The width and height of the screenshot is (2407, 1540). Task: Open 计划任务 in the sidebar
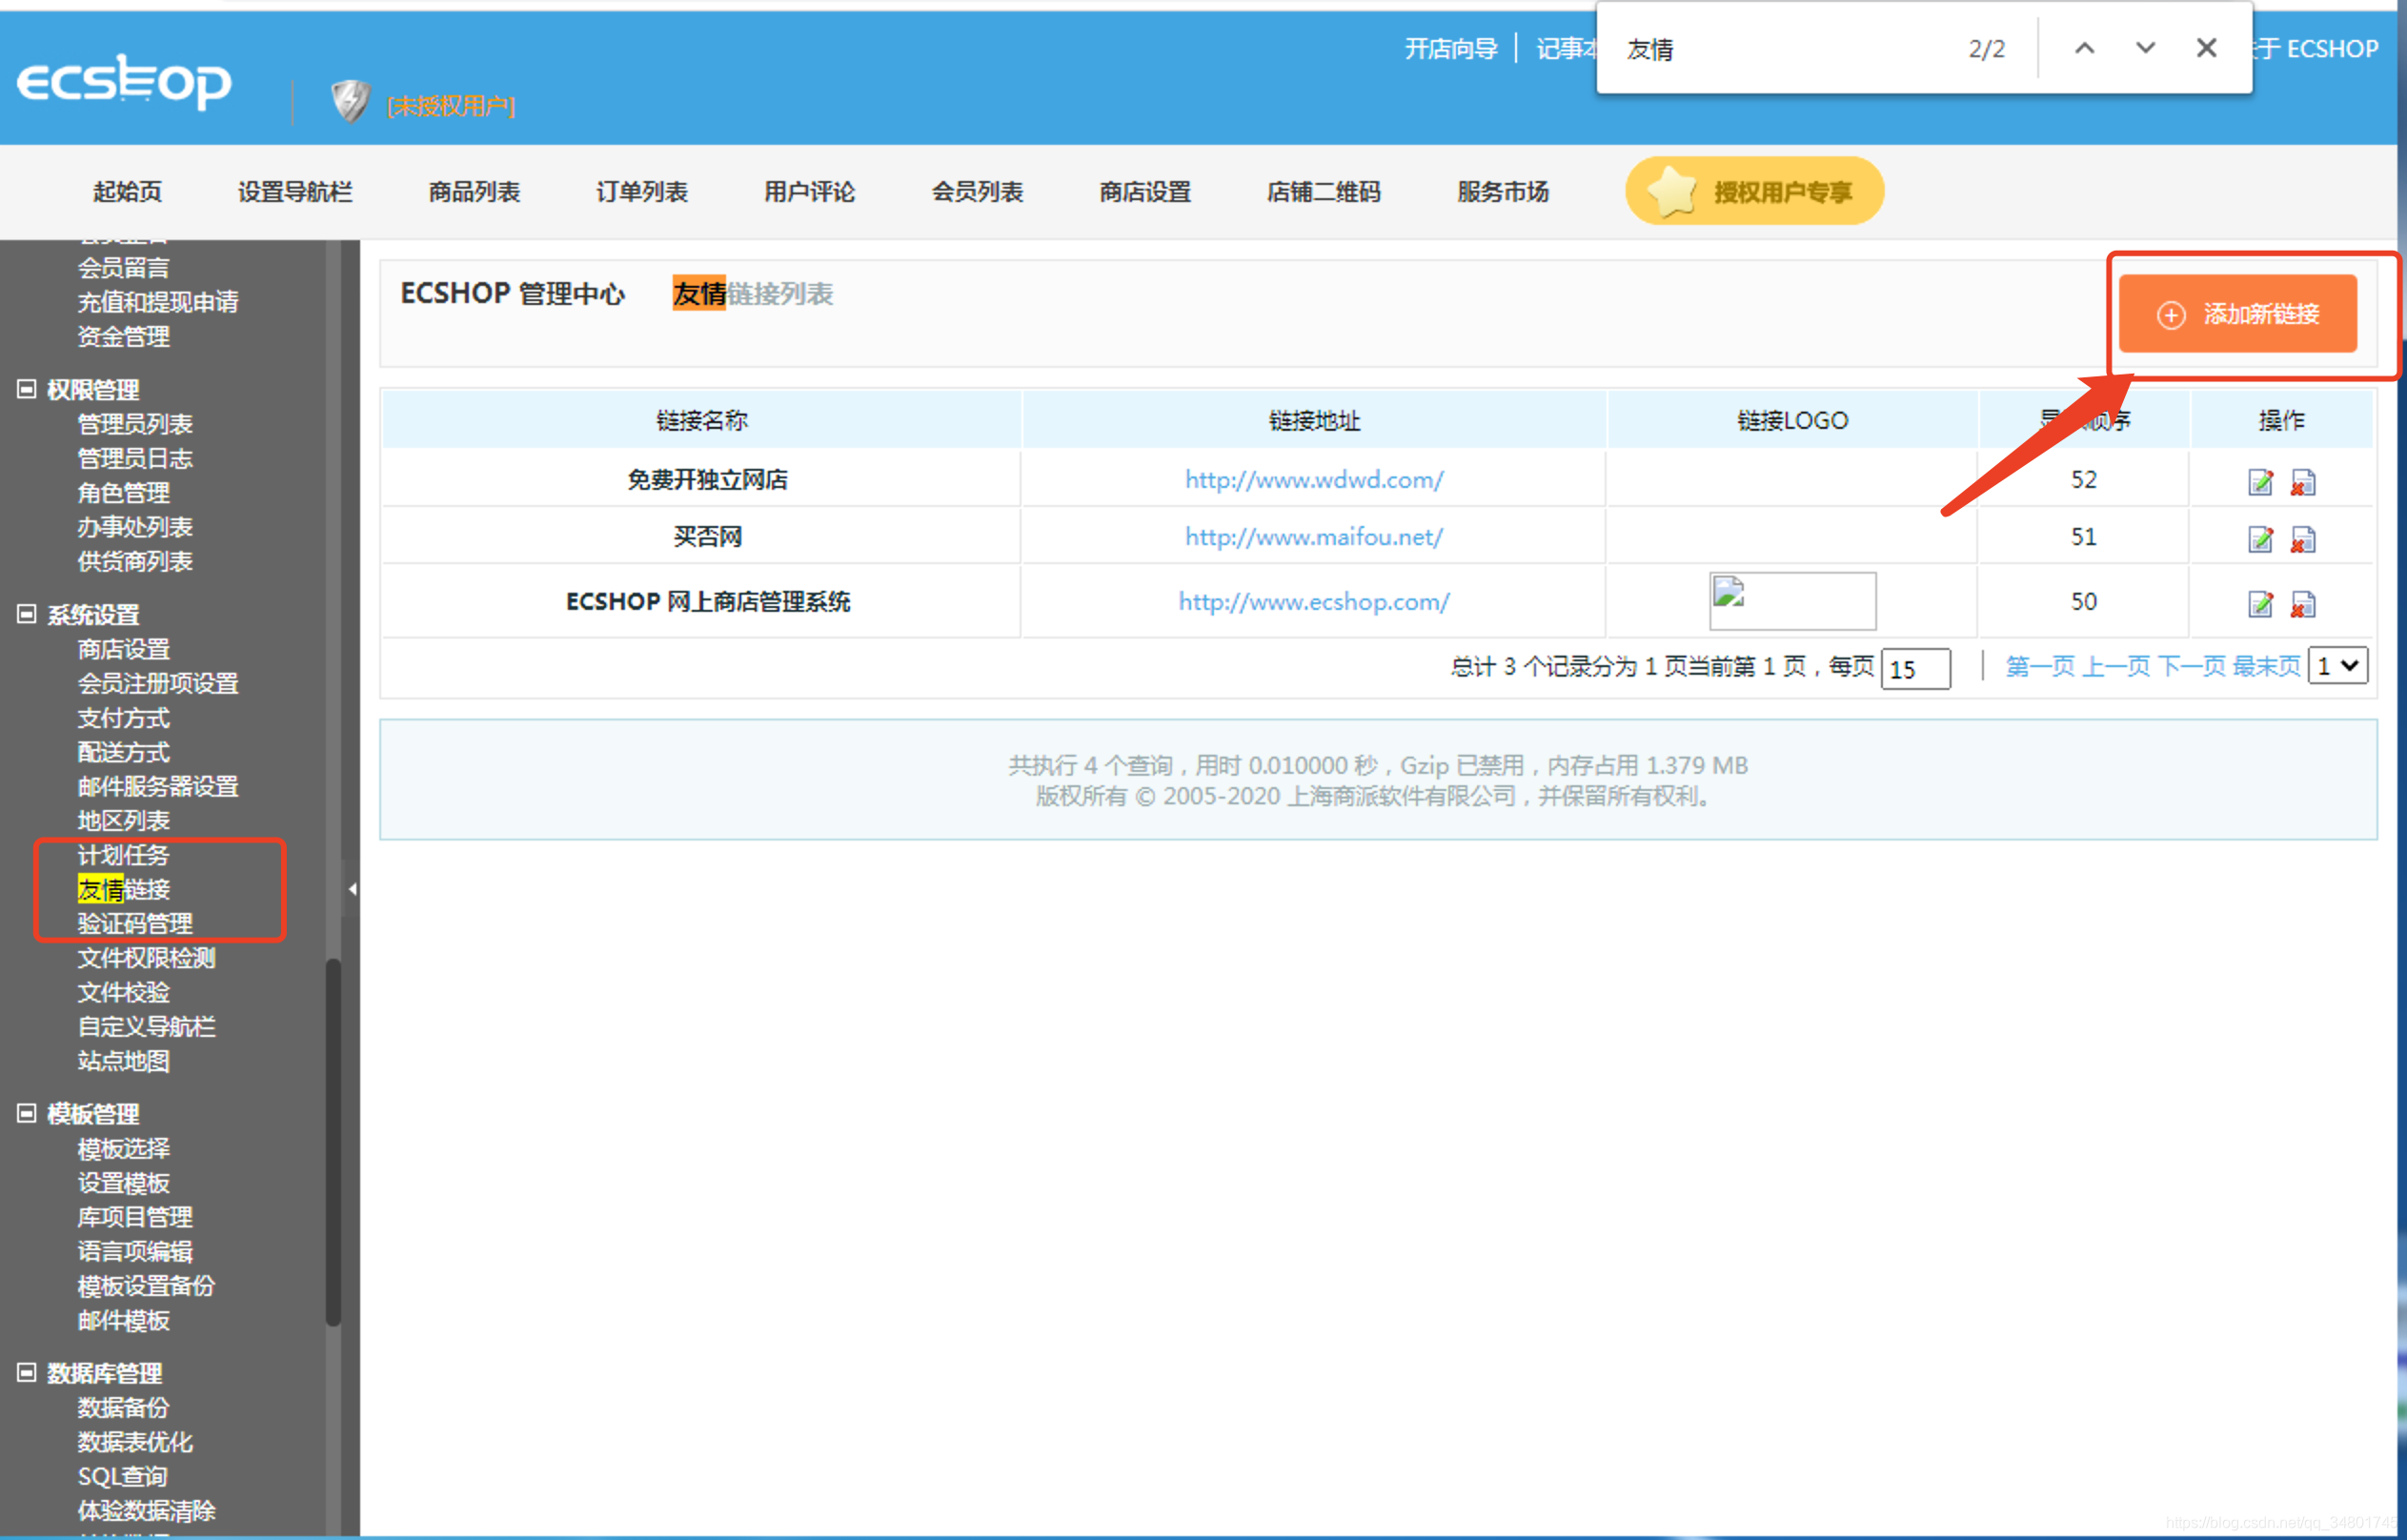click(x=124, y=855)
